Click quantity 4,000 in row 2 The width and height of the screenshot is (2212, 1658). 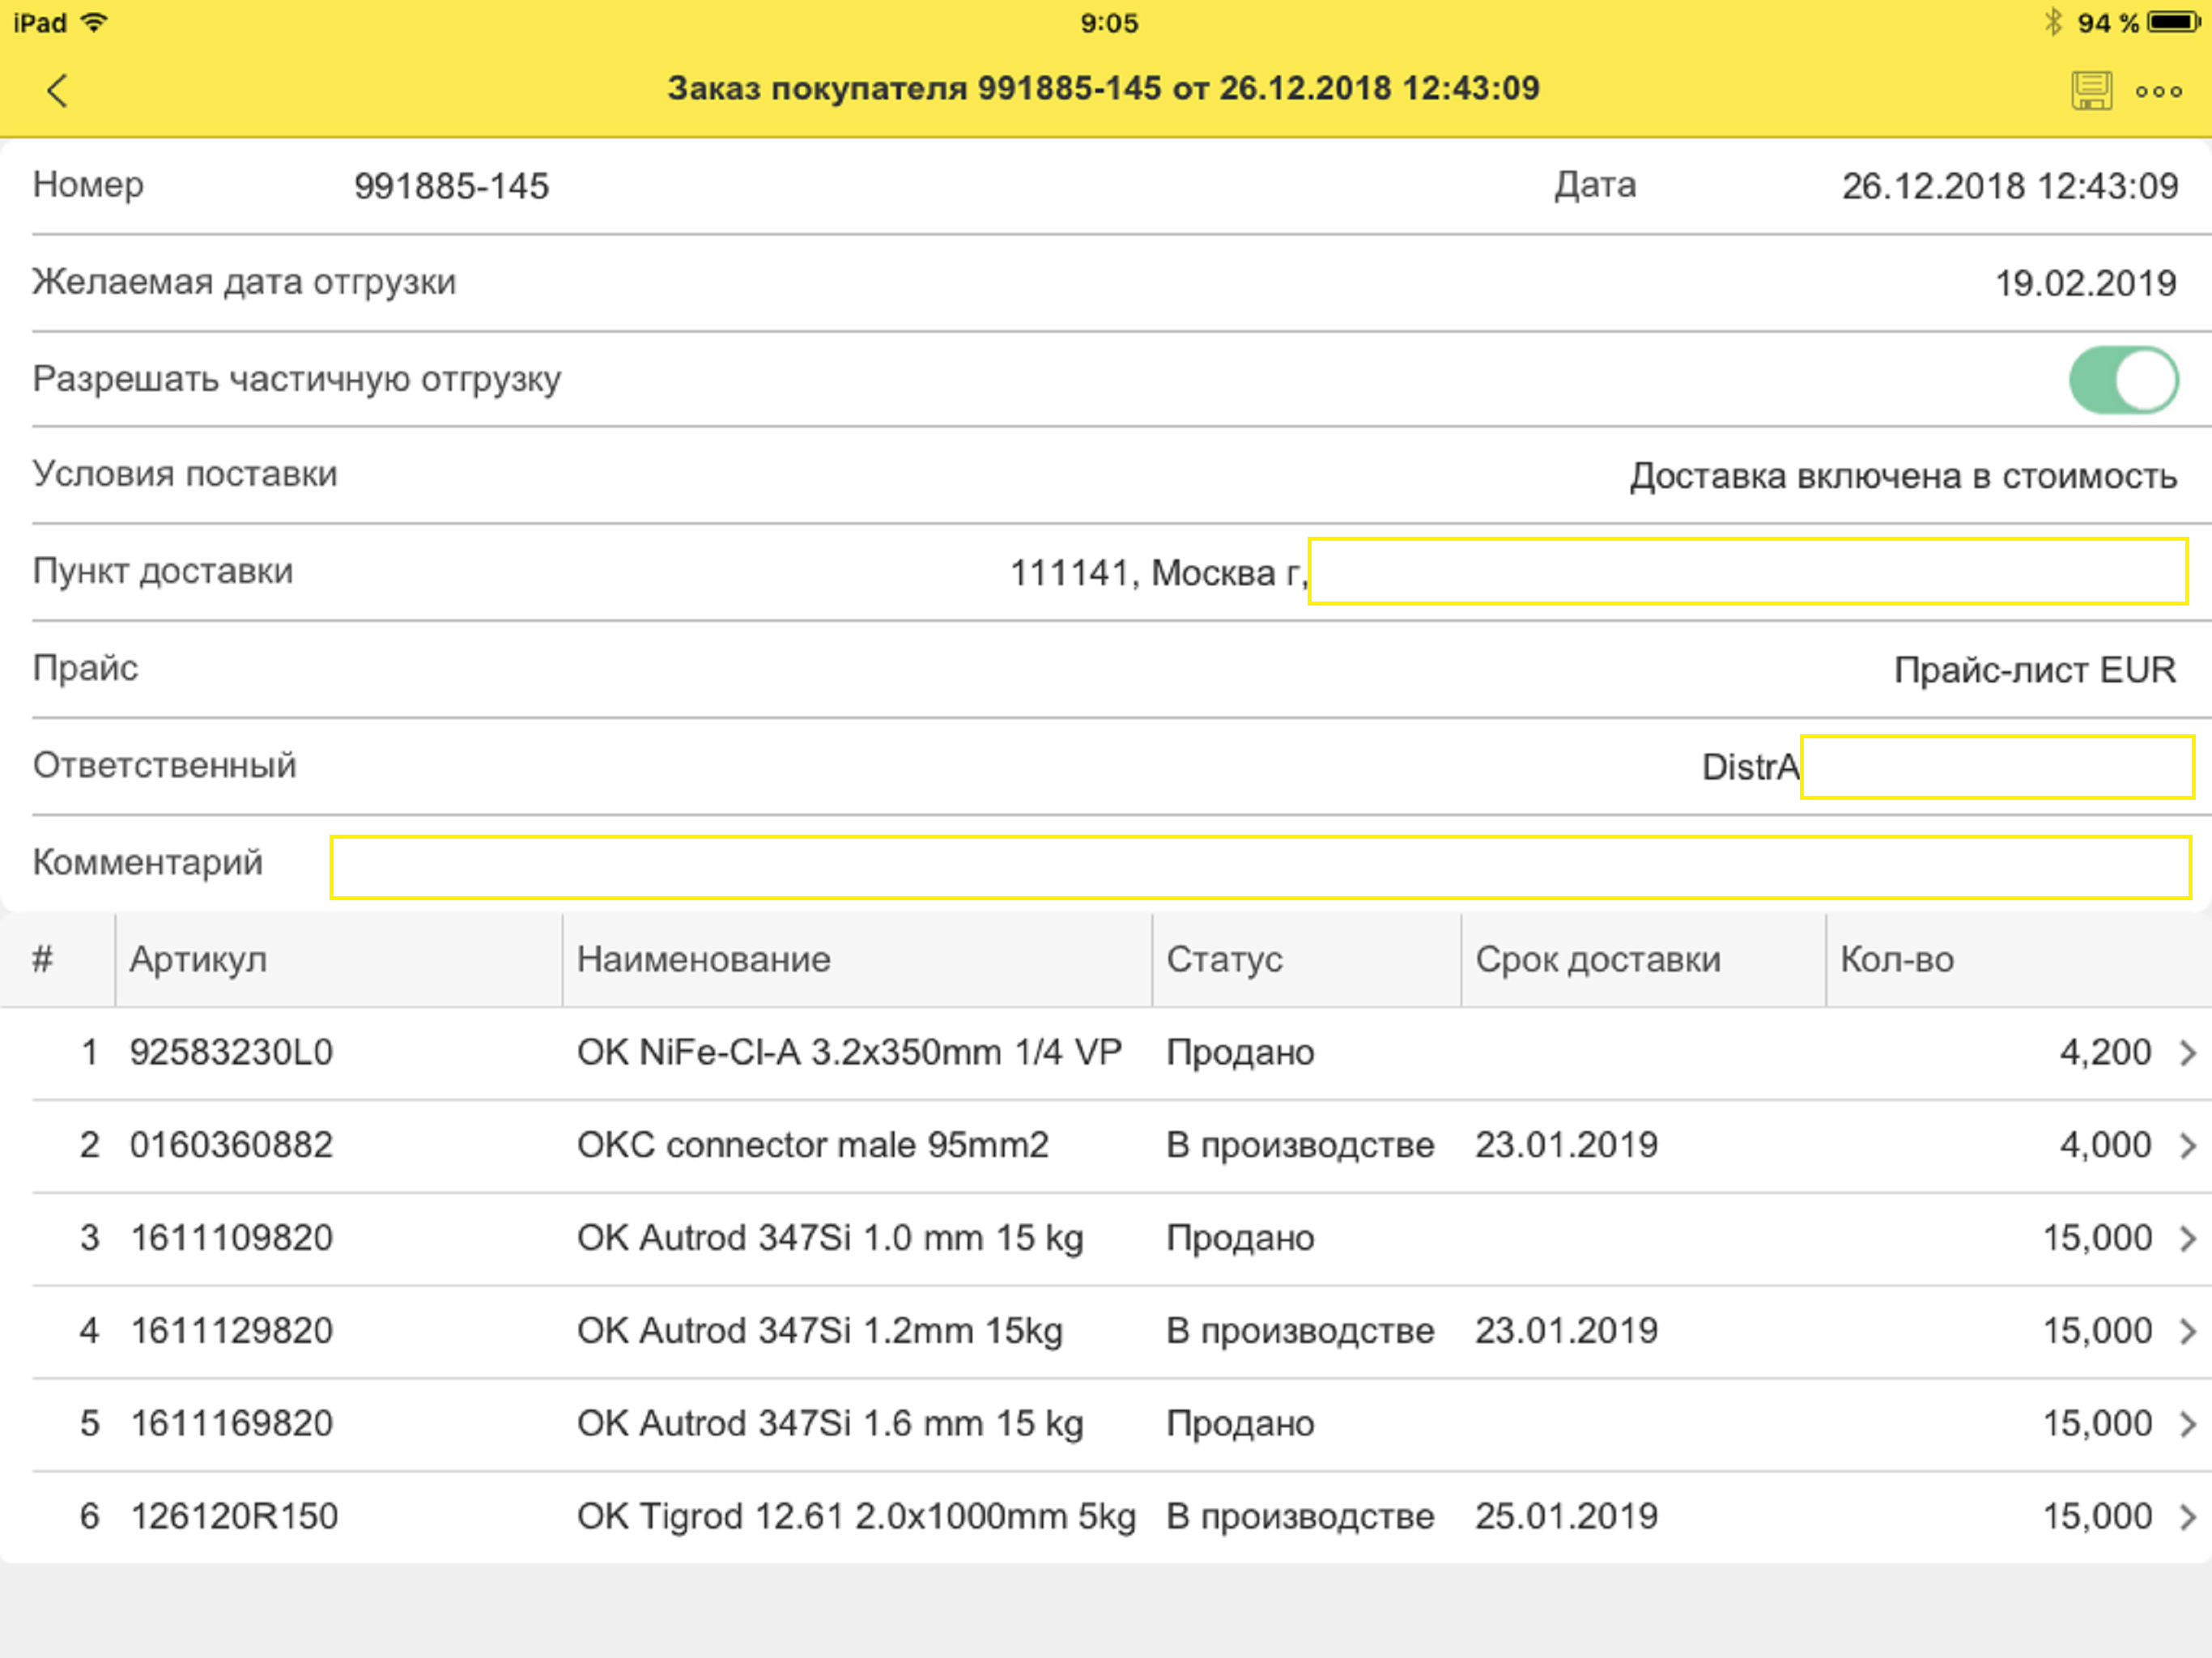(2105, 1145)
